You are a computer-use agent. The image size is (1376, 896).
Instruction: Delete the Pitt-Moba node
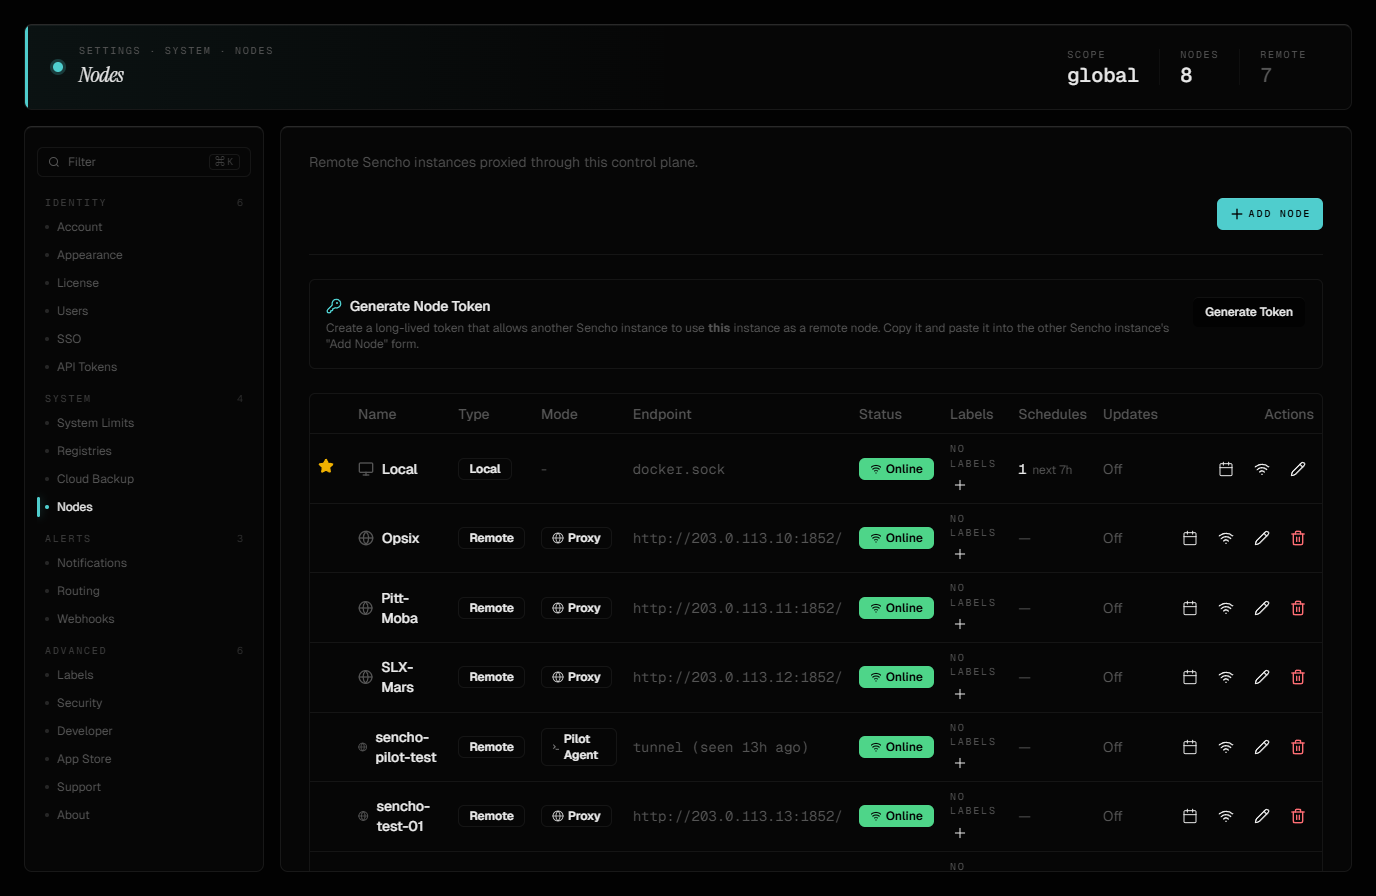(1298, 608)
